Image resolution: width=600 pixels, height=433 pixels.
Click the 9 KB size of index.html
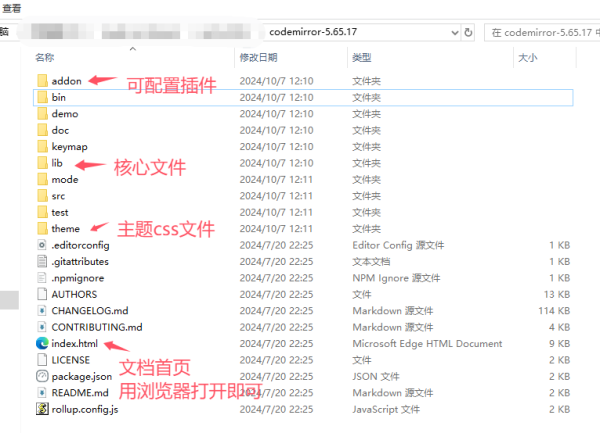(x=559, y=343)
